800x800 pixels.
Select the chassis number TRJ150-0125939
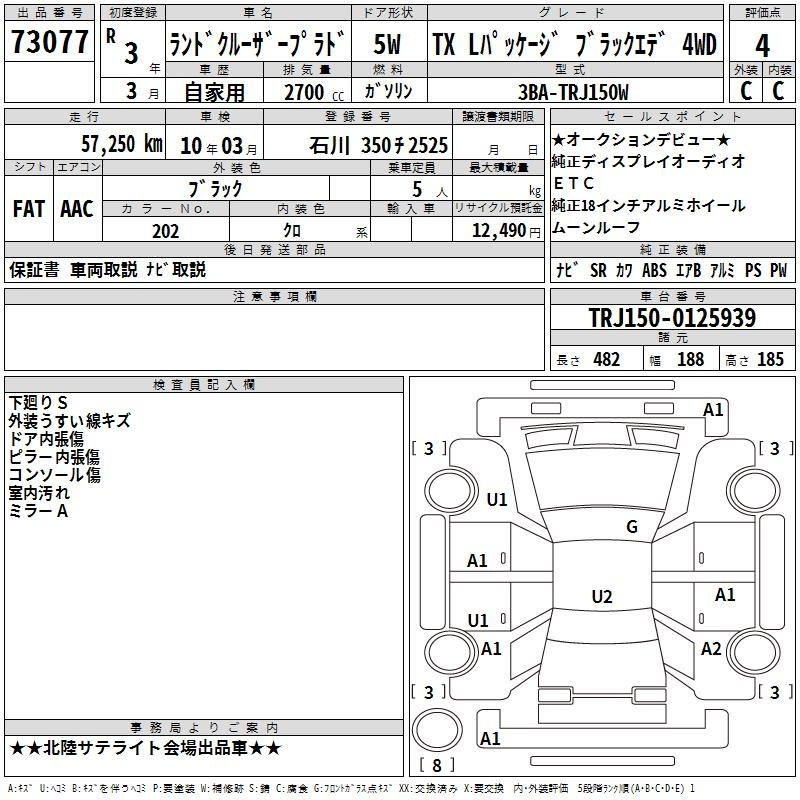pyautogui.click(x=672, y=317)
